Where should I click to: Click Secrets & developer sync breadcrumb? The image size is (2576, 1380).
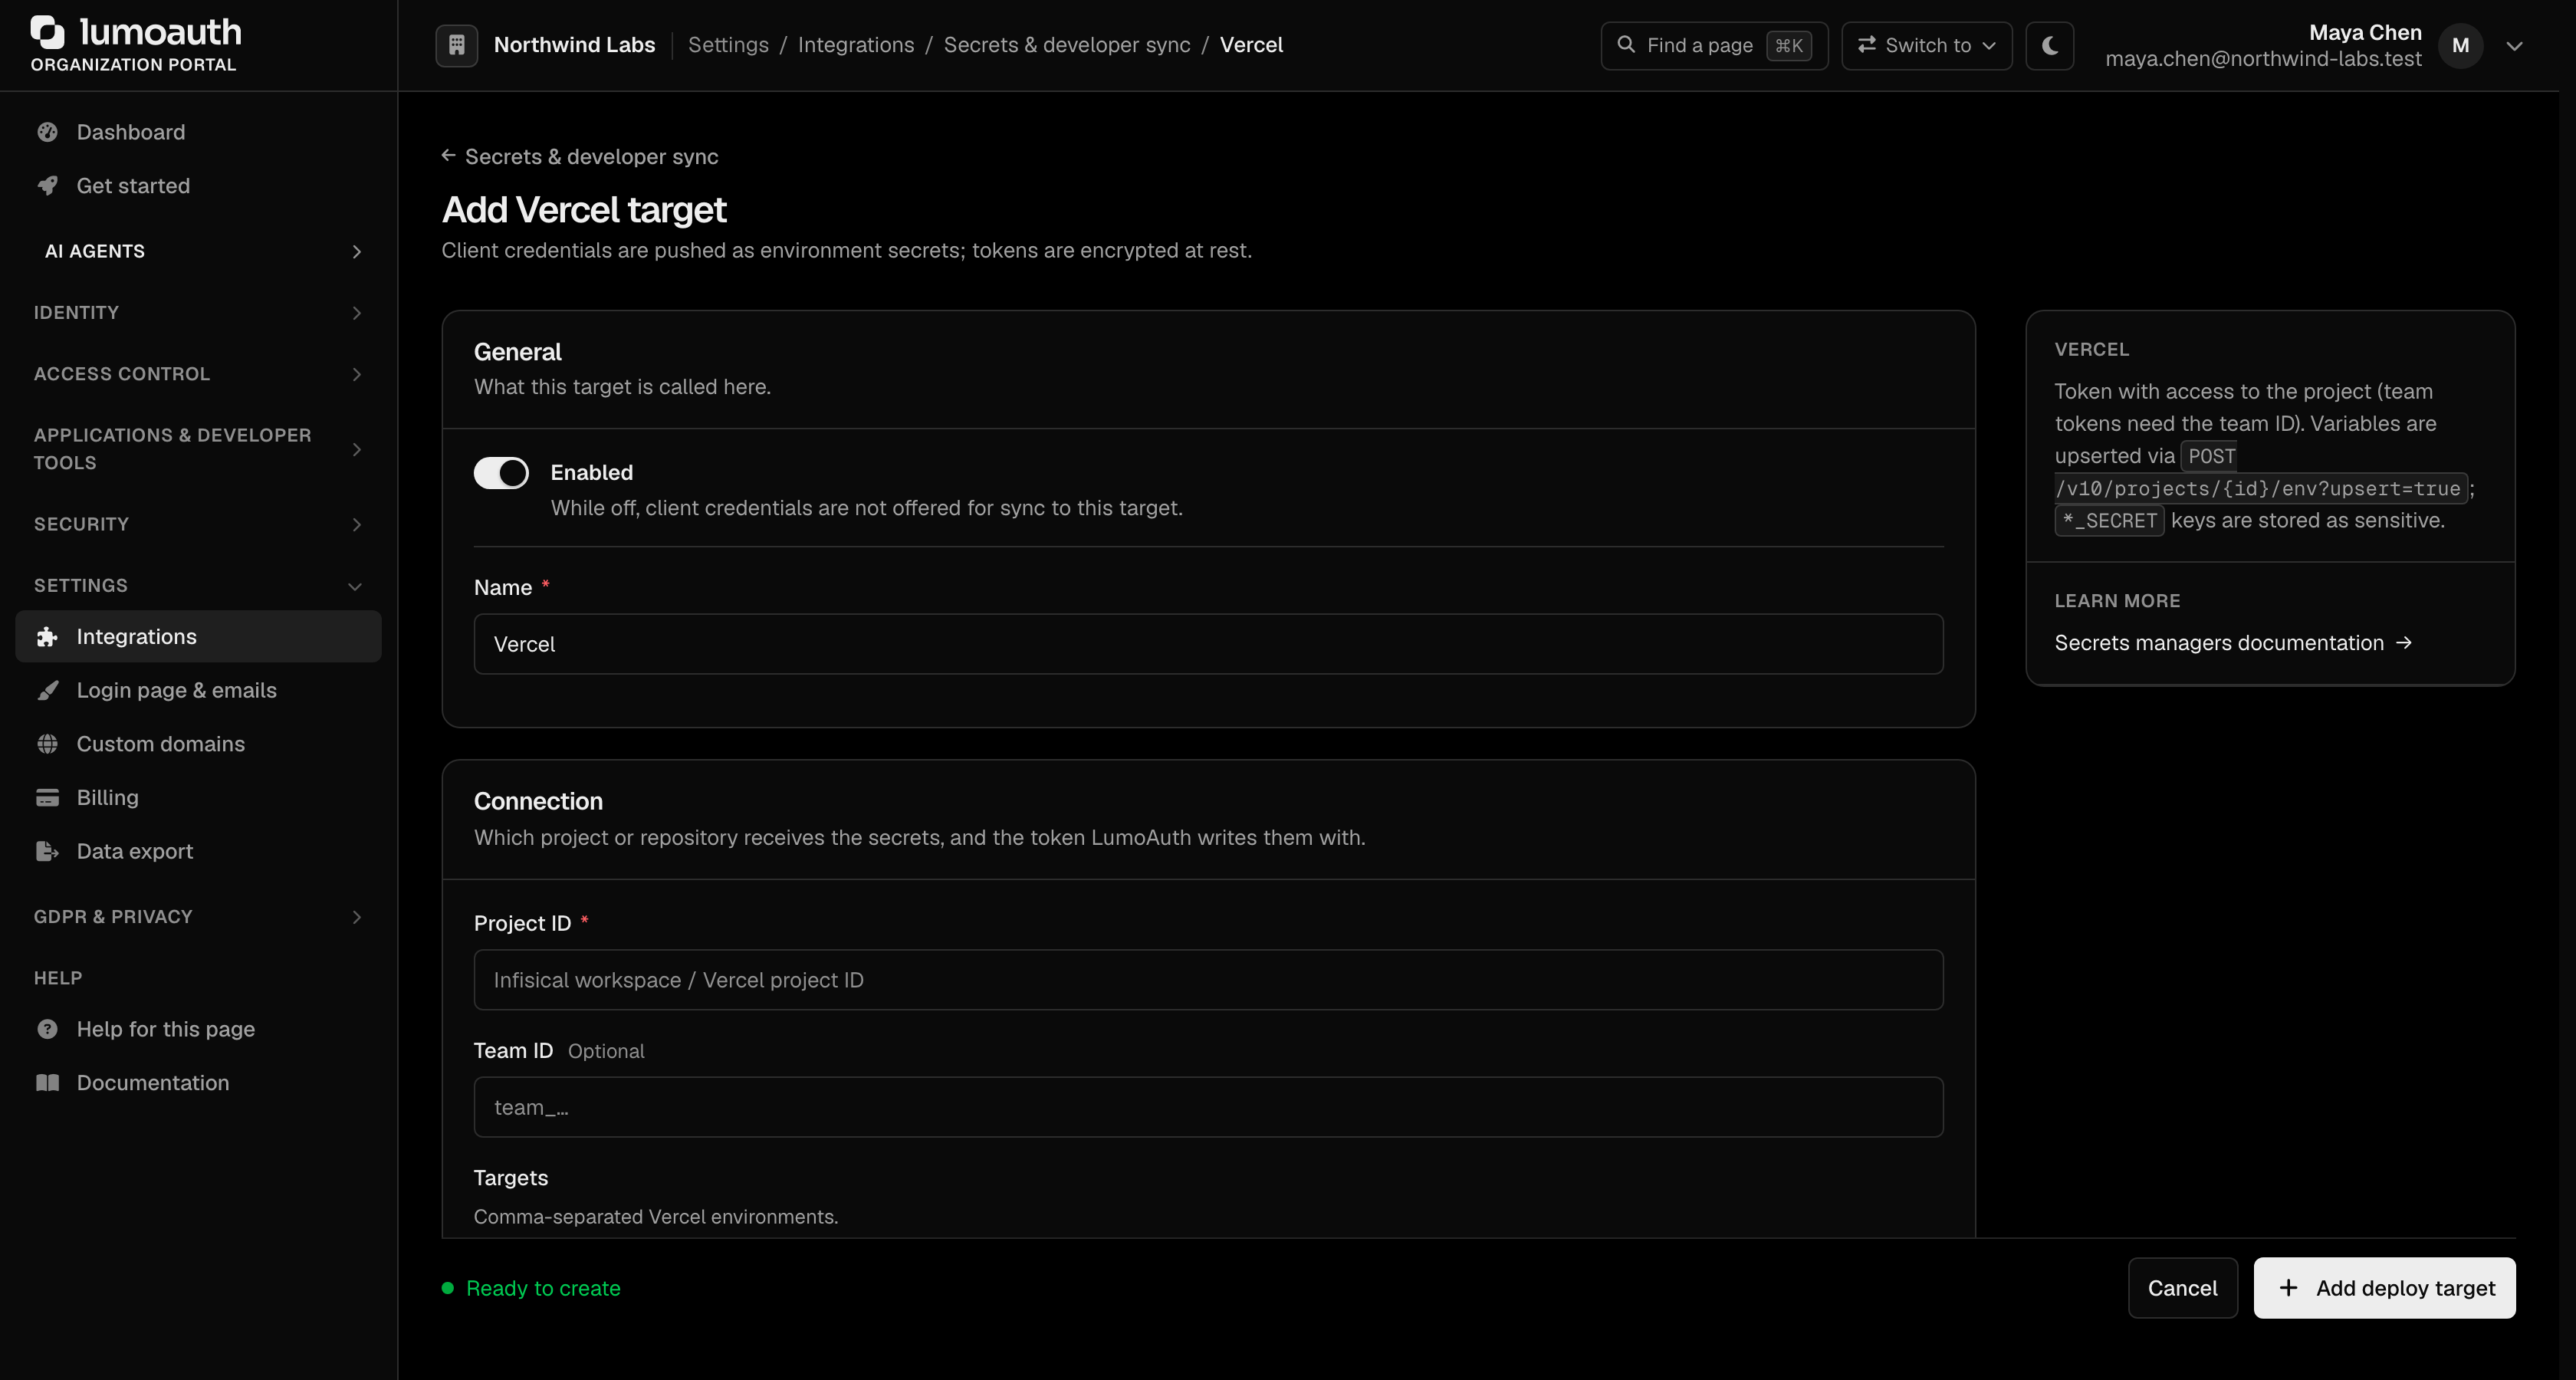pos(1067,45)
